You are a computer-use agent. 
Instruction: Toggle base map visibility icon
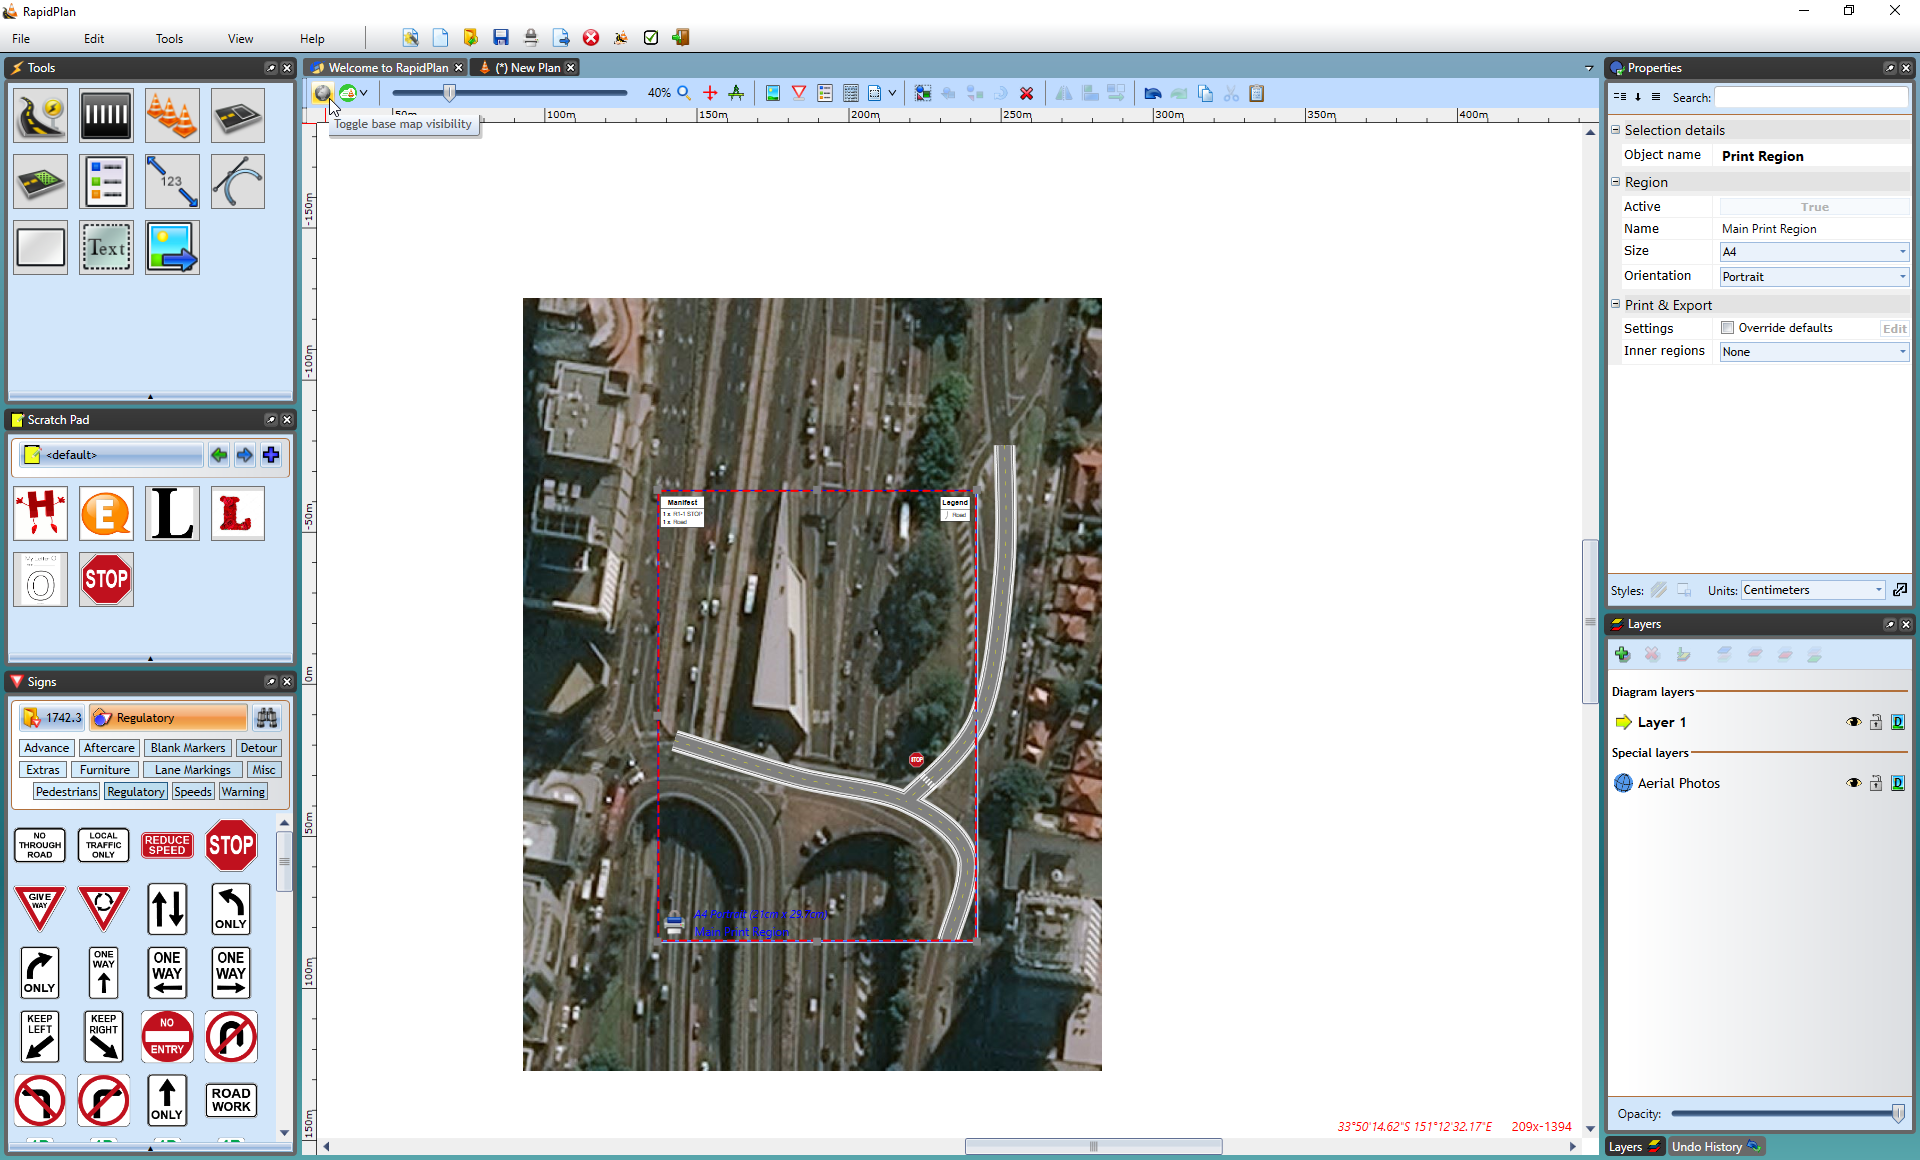click(x=321, y=92)
